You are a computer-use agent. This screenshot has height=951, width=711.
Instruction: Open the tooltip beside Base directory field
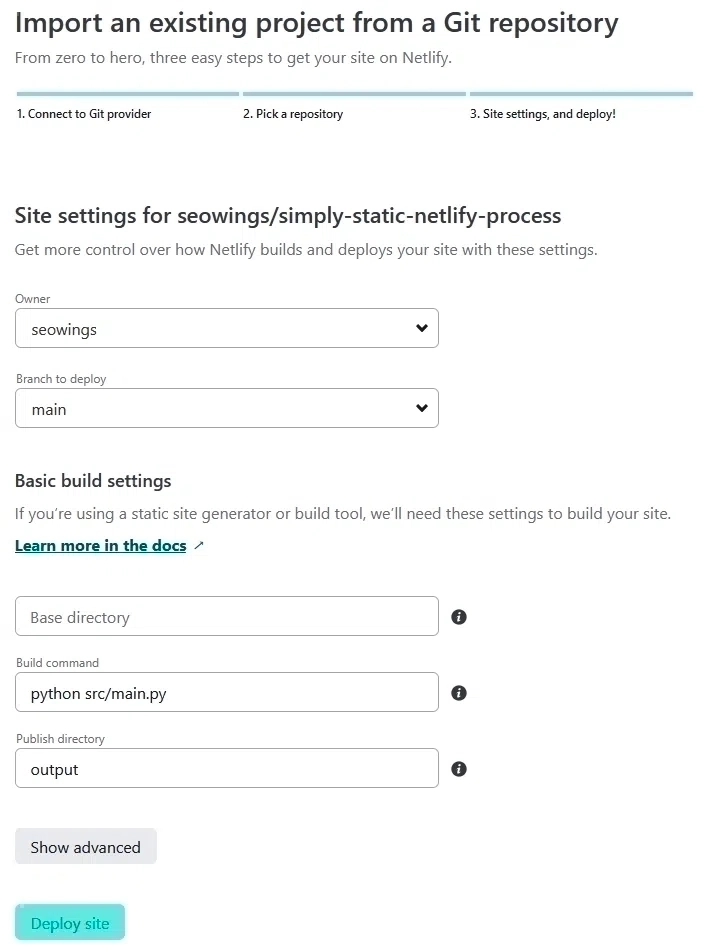459,617
